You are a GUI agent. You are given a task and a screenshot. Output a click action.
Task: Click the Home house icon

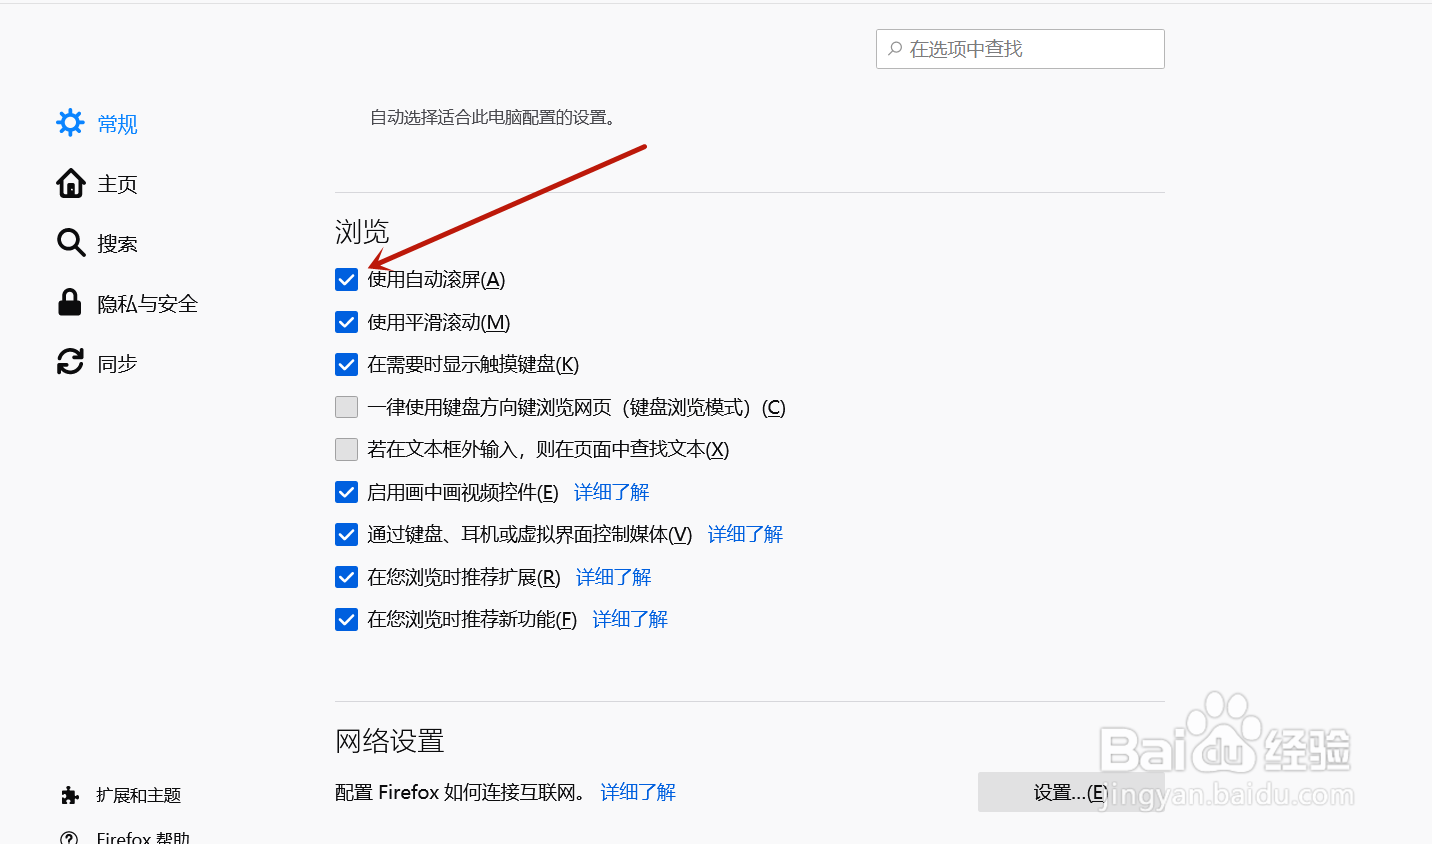pyautogui.click(x=70, y=183)
